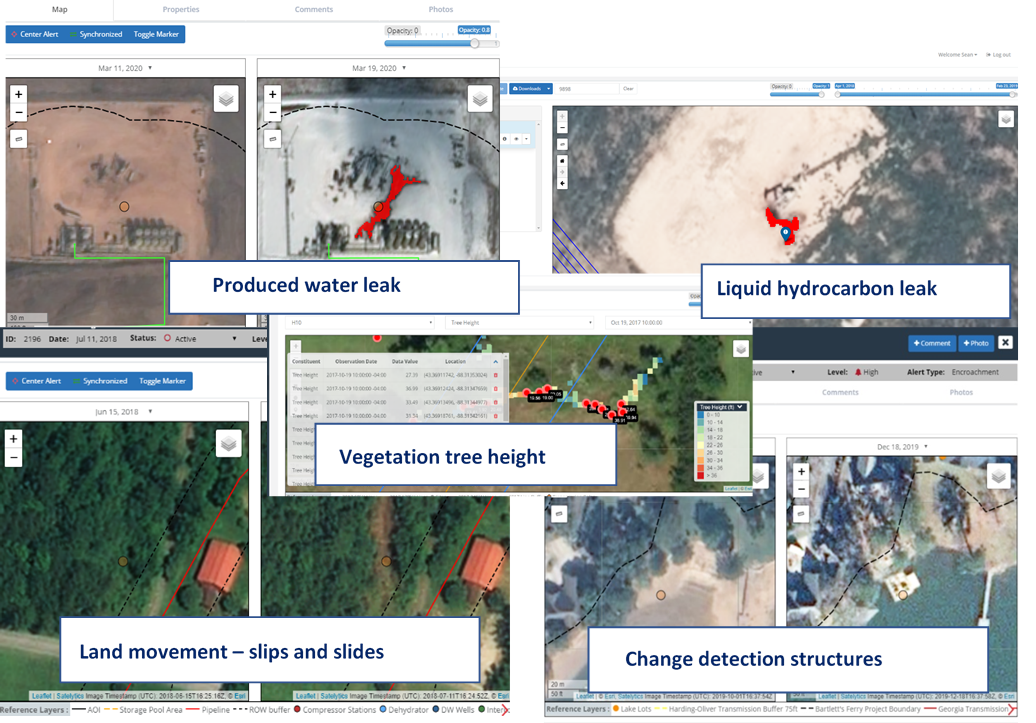Click the + Comment button
Screen dimensions: 1036x723
(x=932, y=343)
